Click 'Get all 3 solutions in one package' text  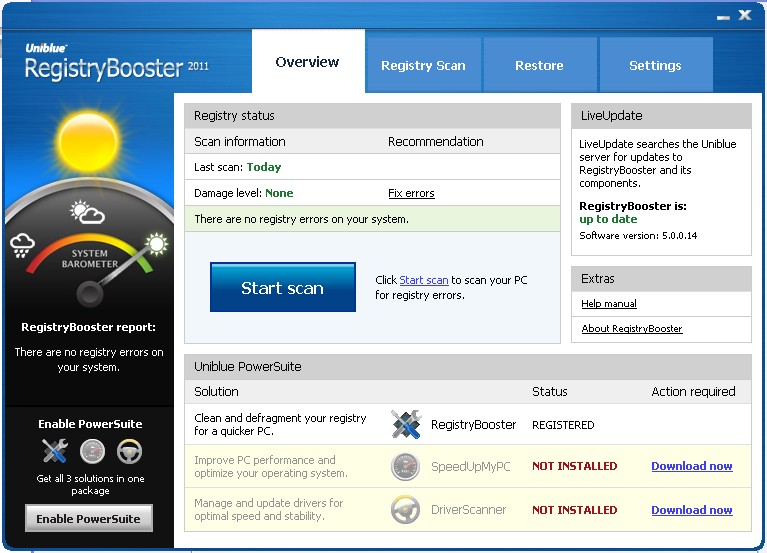(90, 485)
